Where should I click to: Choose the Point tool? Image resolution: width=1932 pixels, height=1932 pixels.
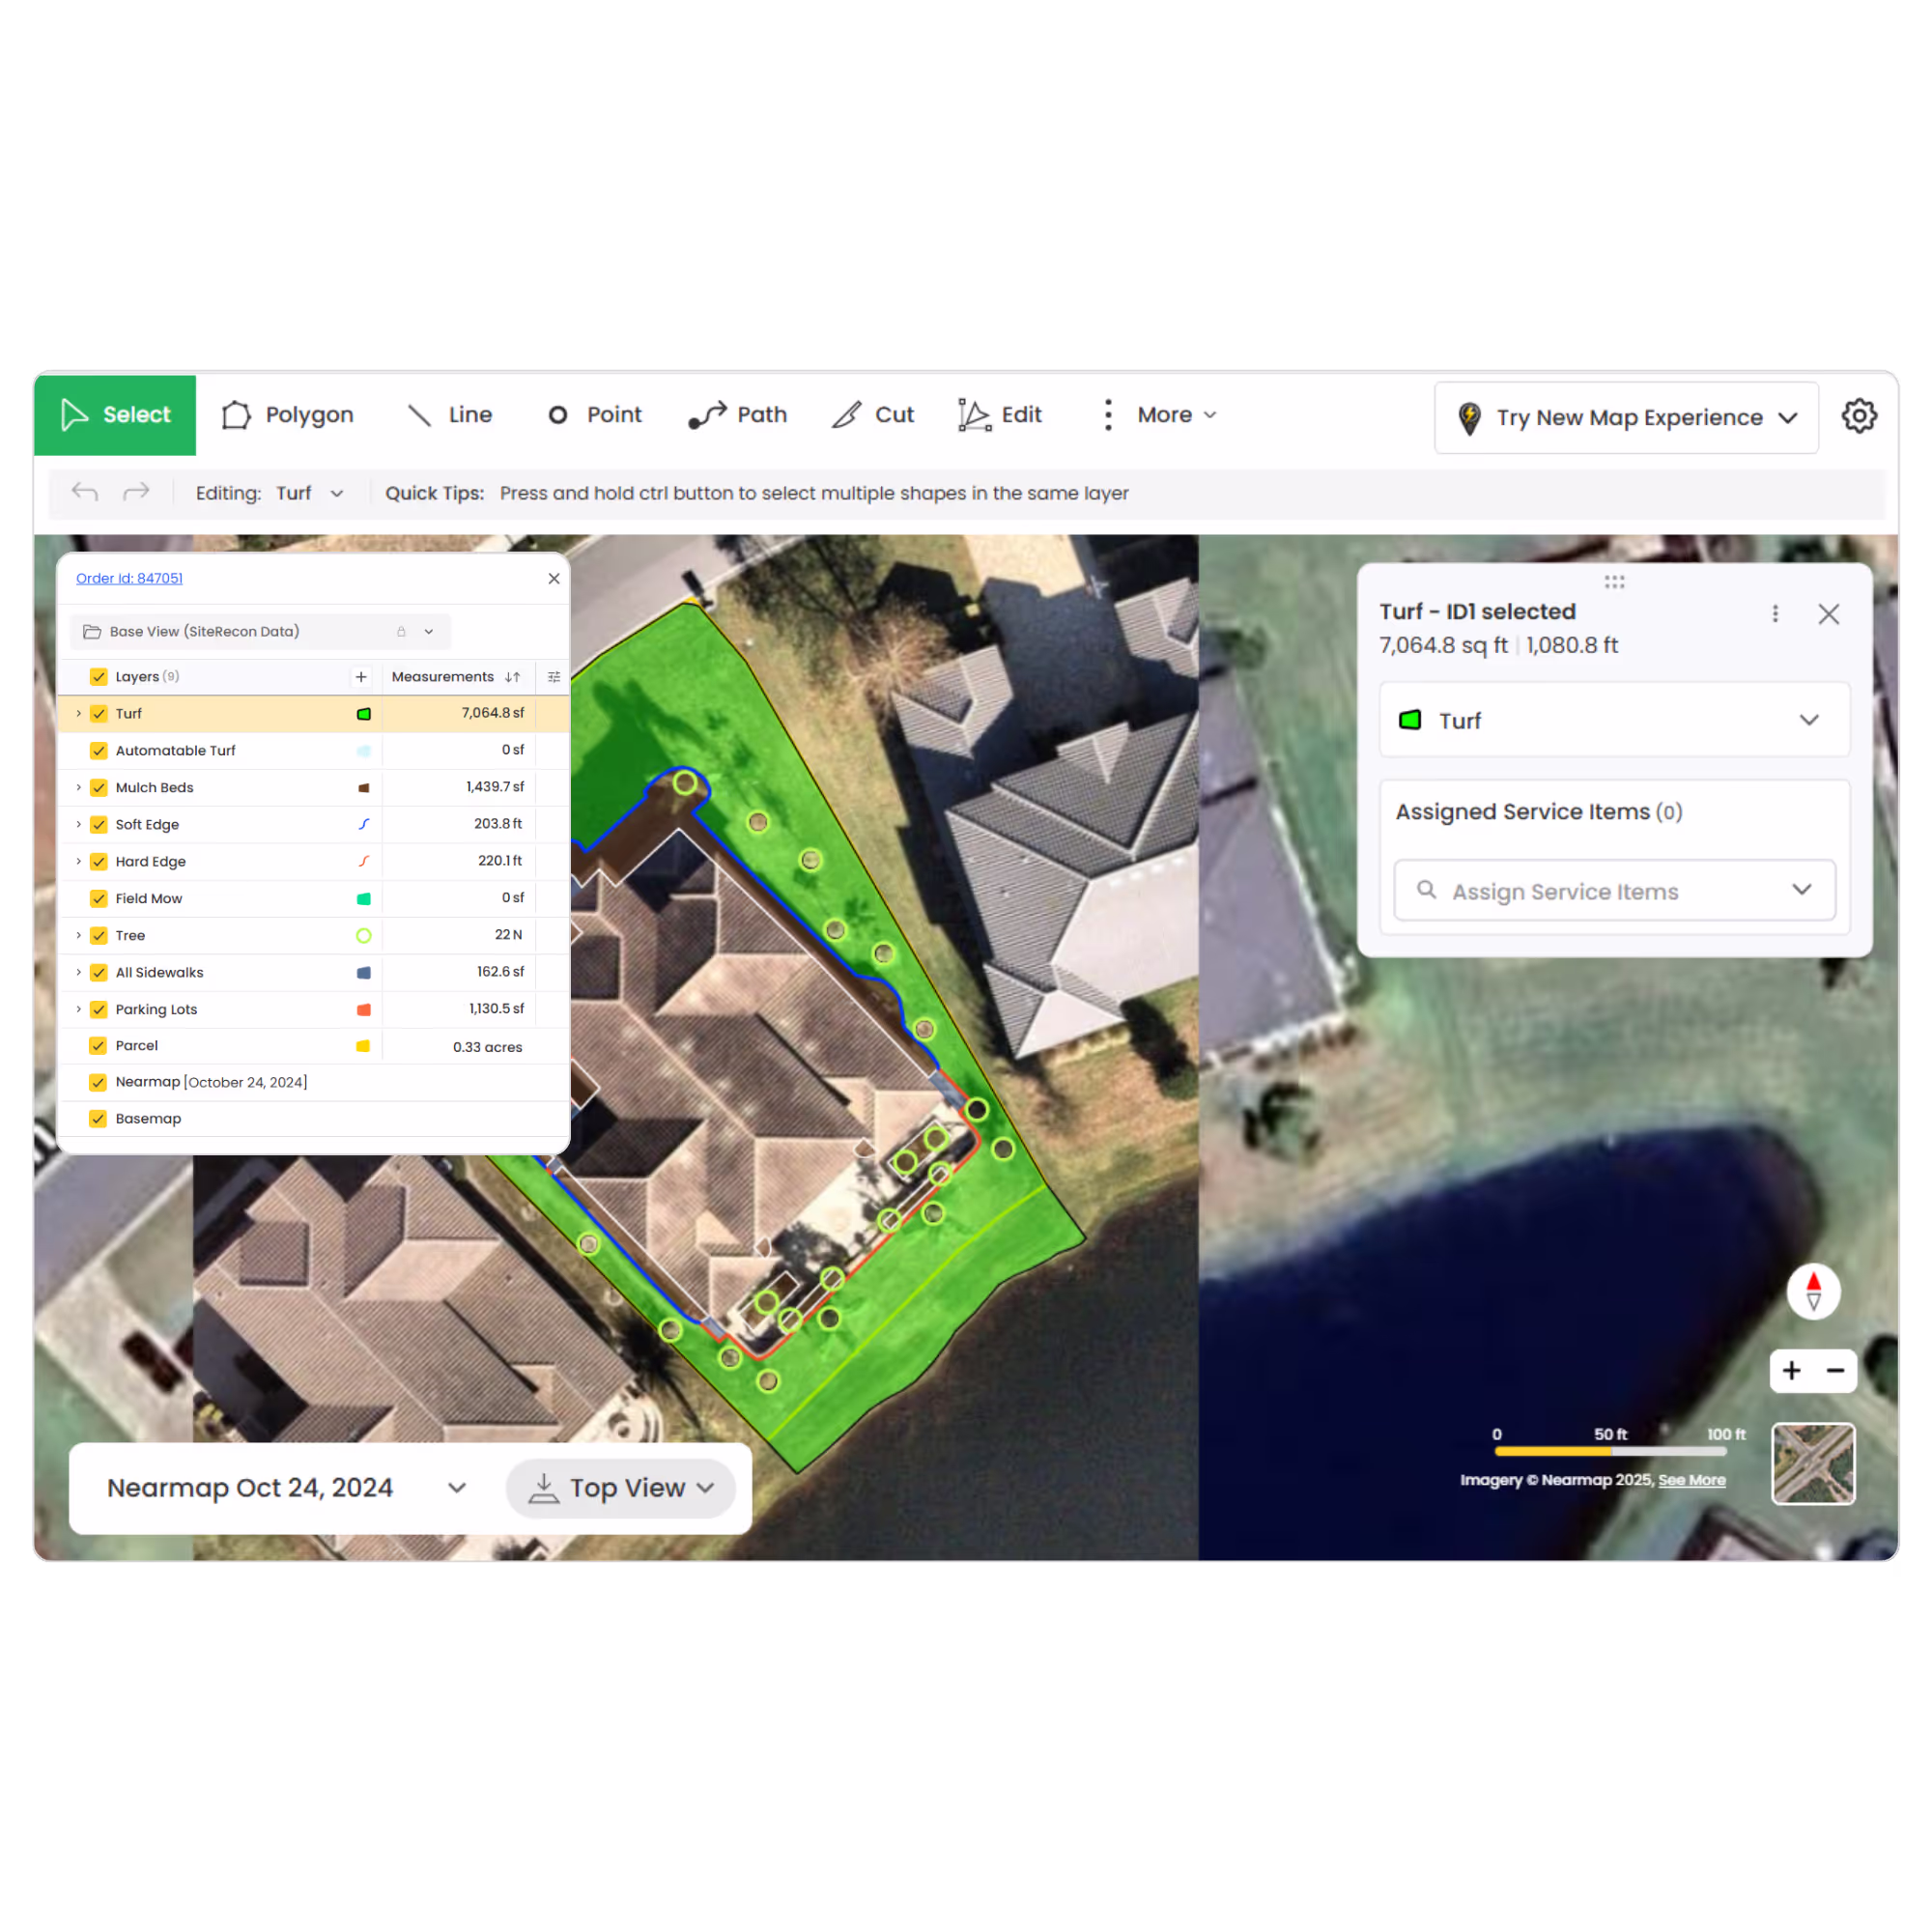595,415
